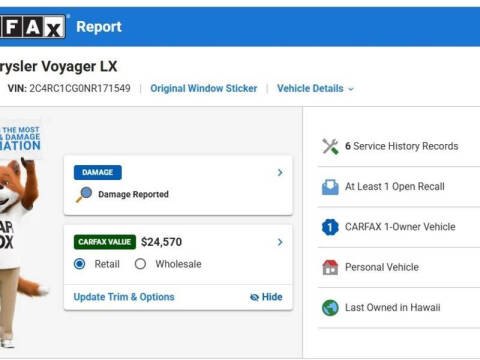Image resolution: width=480 pixels, height=360 pixels.
Task: Expand the CARFAX Value chevron arrow
Action: pyautogui.click(x=280, y=242)
